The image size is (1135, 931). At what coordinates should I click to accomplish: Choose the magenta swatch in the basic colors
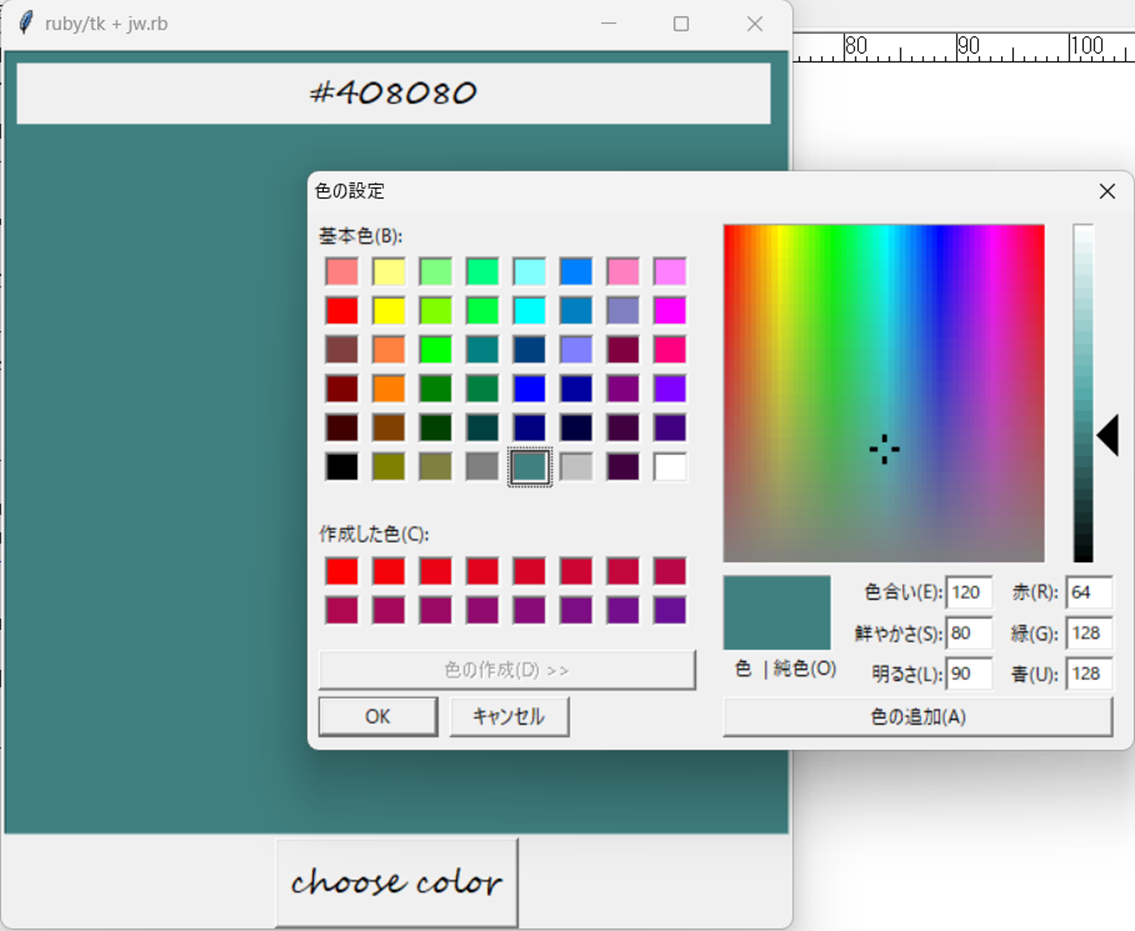coord(670,310)
